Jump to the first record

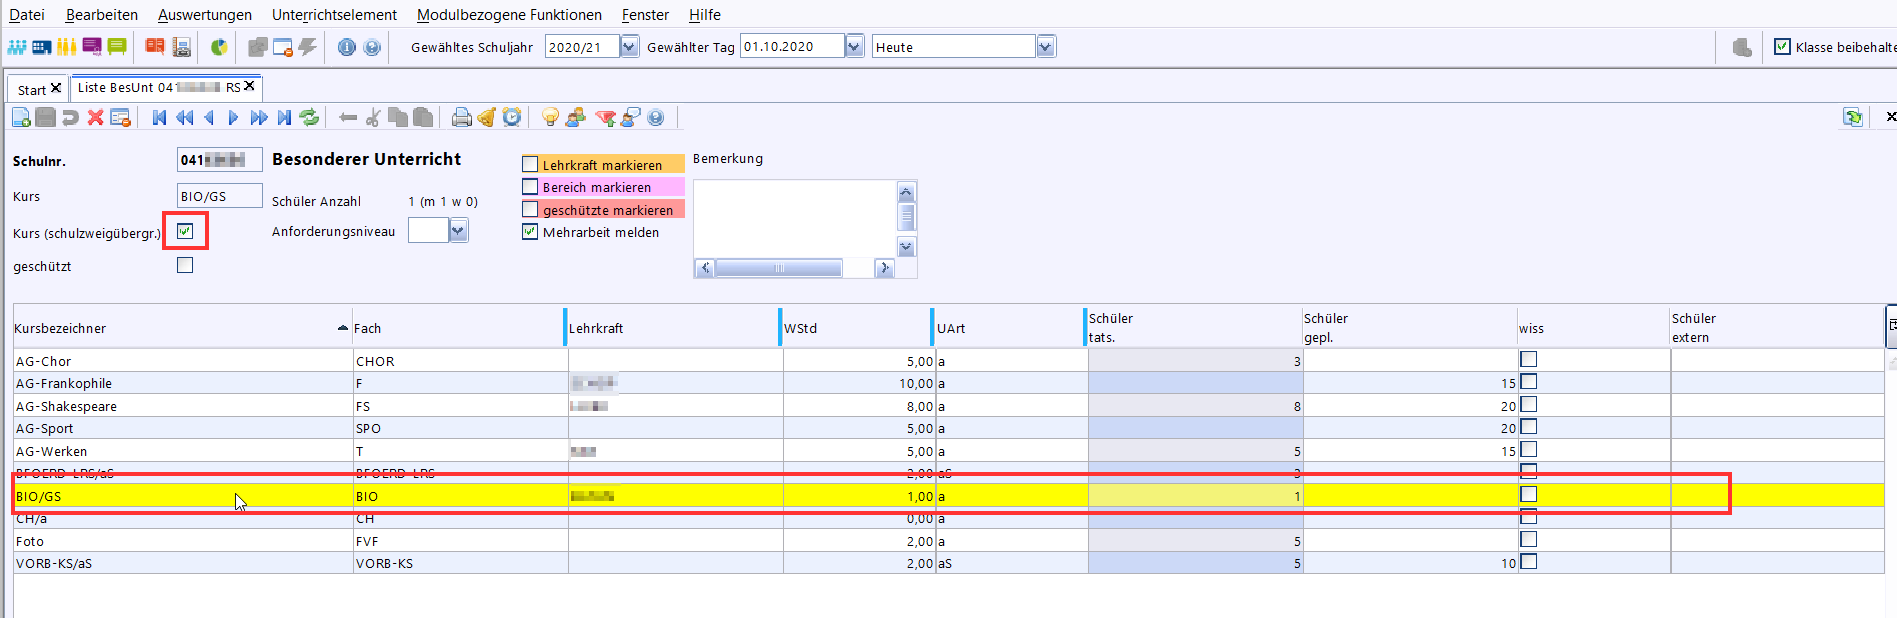(x=159, y=118)
